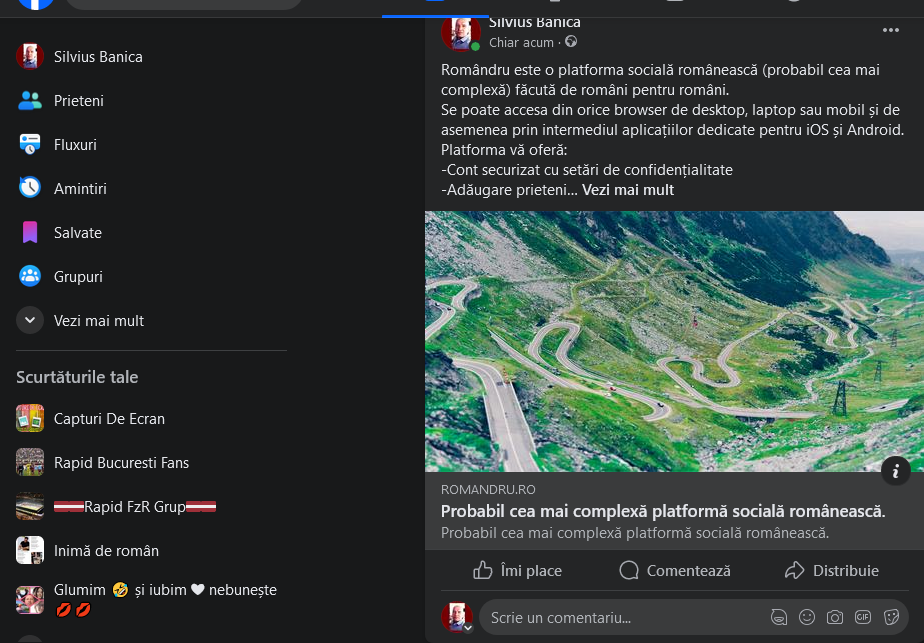Show link info via the i icon
Screen dimensions: 924x643
(896, 470)
